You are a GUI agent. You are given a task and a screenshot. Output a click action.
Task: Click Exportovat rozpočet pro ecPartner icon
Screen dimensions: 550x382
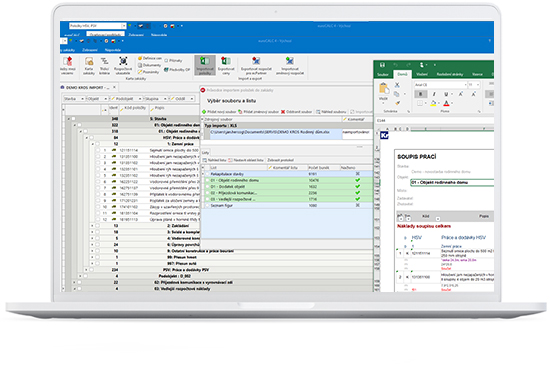pos(256,65)
